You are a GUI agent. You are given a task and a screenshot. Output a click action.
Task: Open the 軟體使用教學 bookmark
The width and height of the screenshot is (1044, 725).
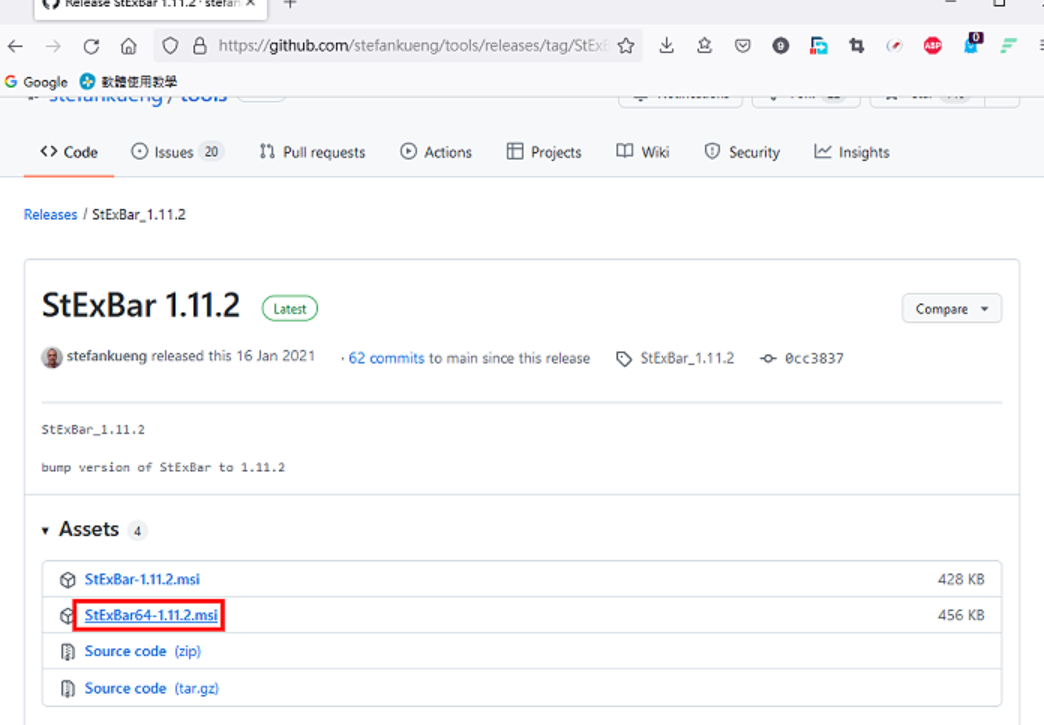tap(129, 82)
